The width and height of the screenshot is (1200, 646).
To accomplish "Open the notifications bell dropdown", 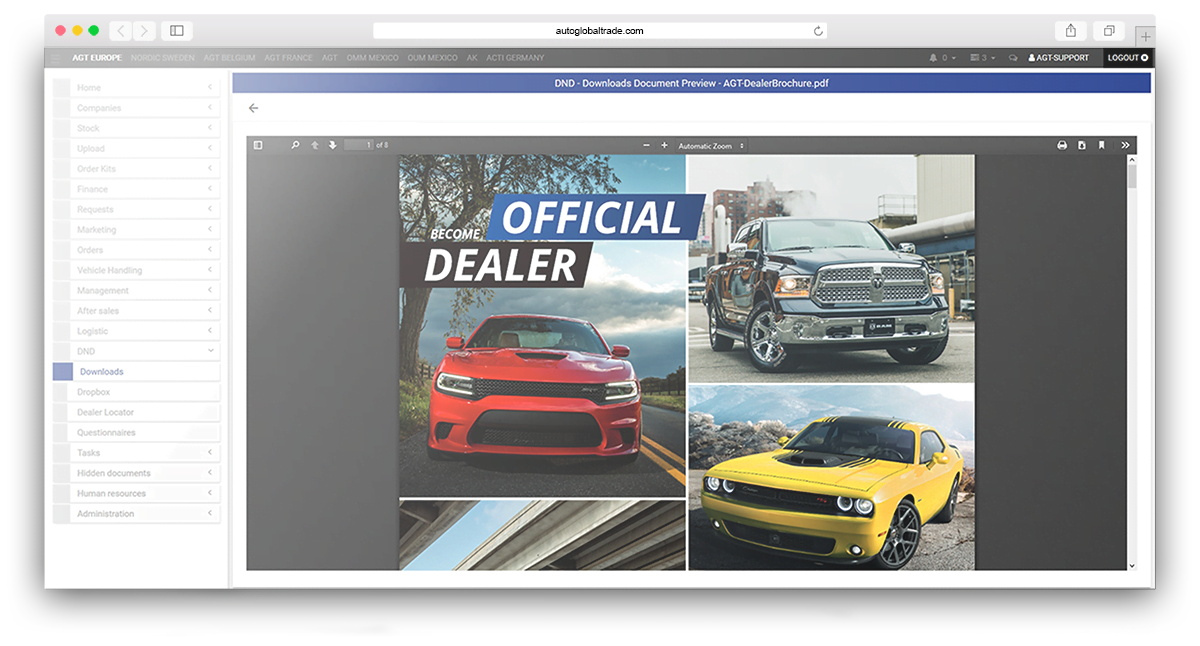I will (942, 58).
